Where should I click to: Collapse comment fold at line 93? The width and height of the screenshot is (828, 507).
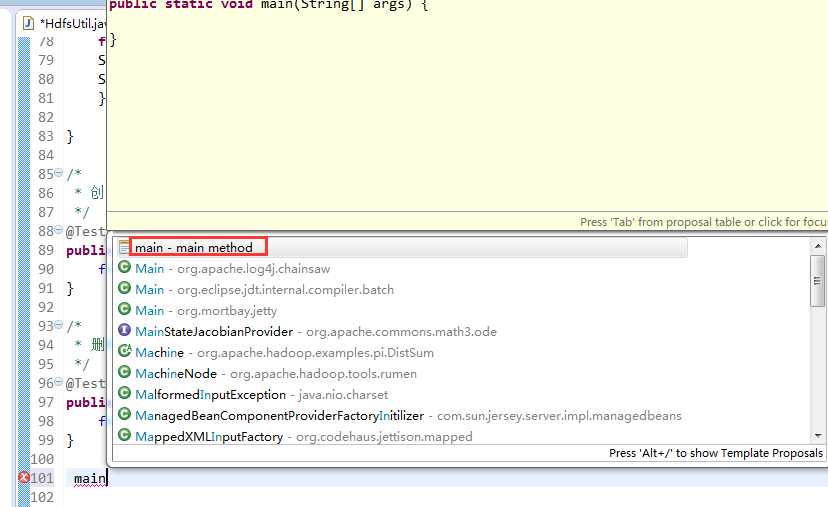click(59, 324)
